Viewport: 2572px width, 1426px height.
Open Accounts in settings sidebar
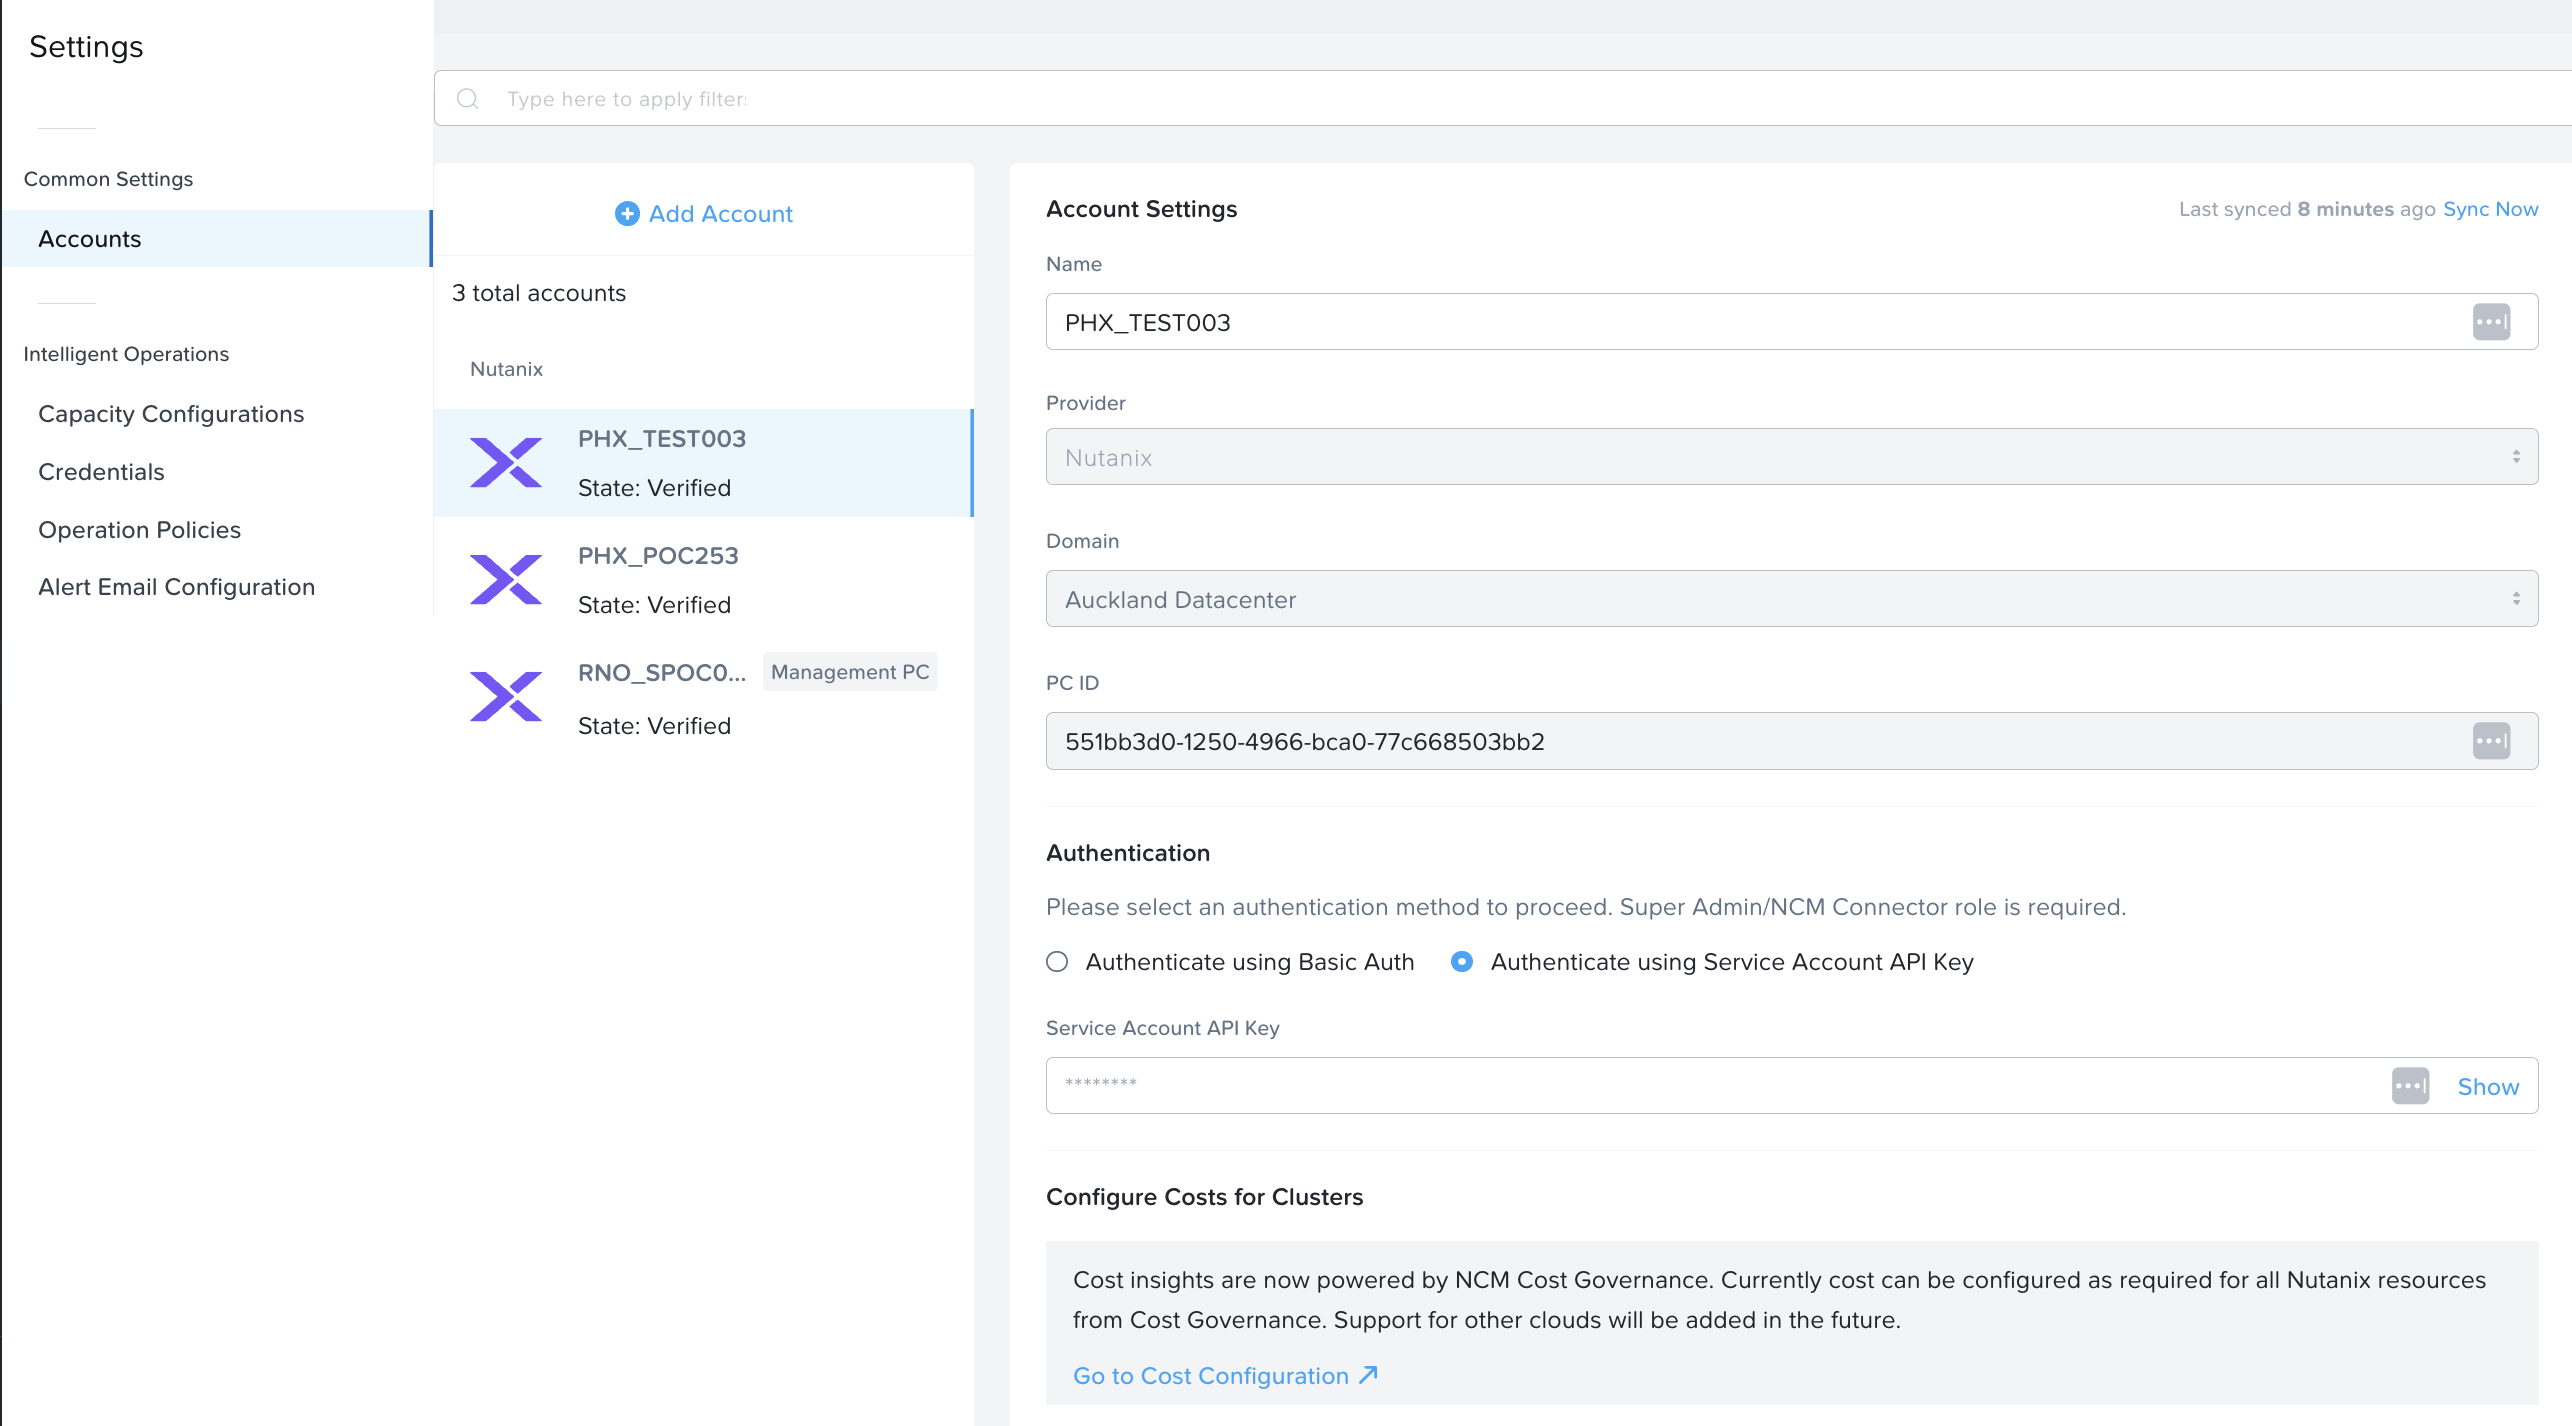coord(217,239)
